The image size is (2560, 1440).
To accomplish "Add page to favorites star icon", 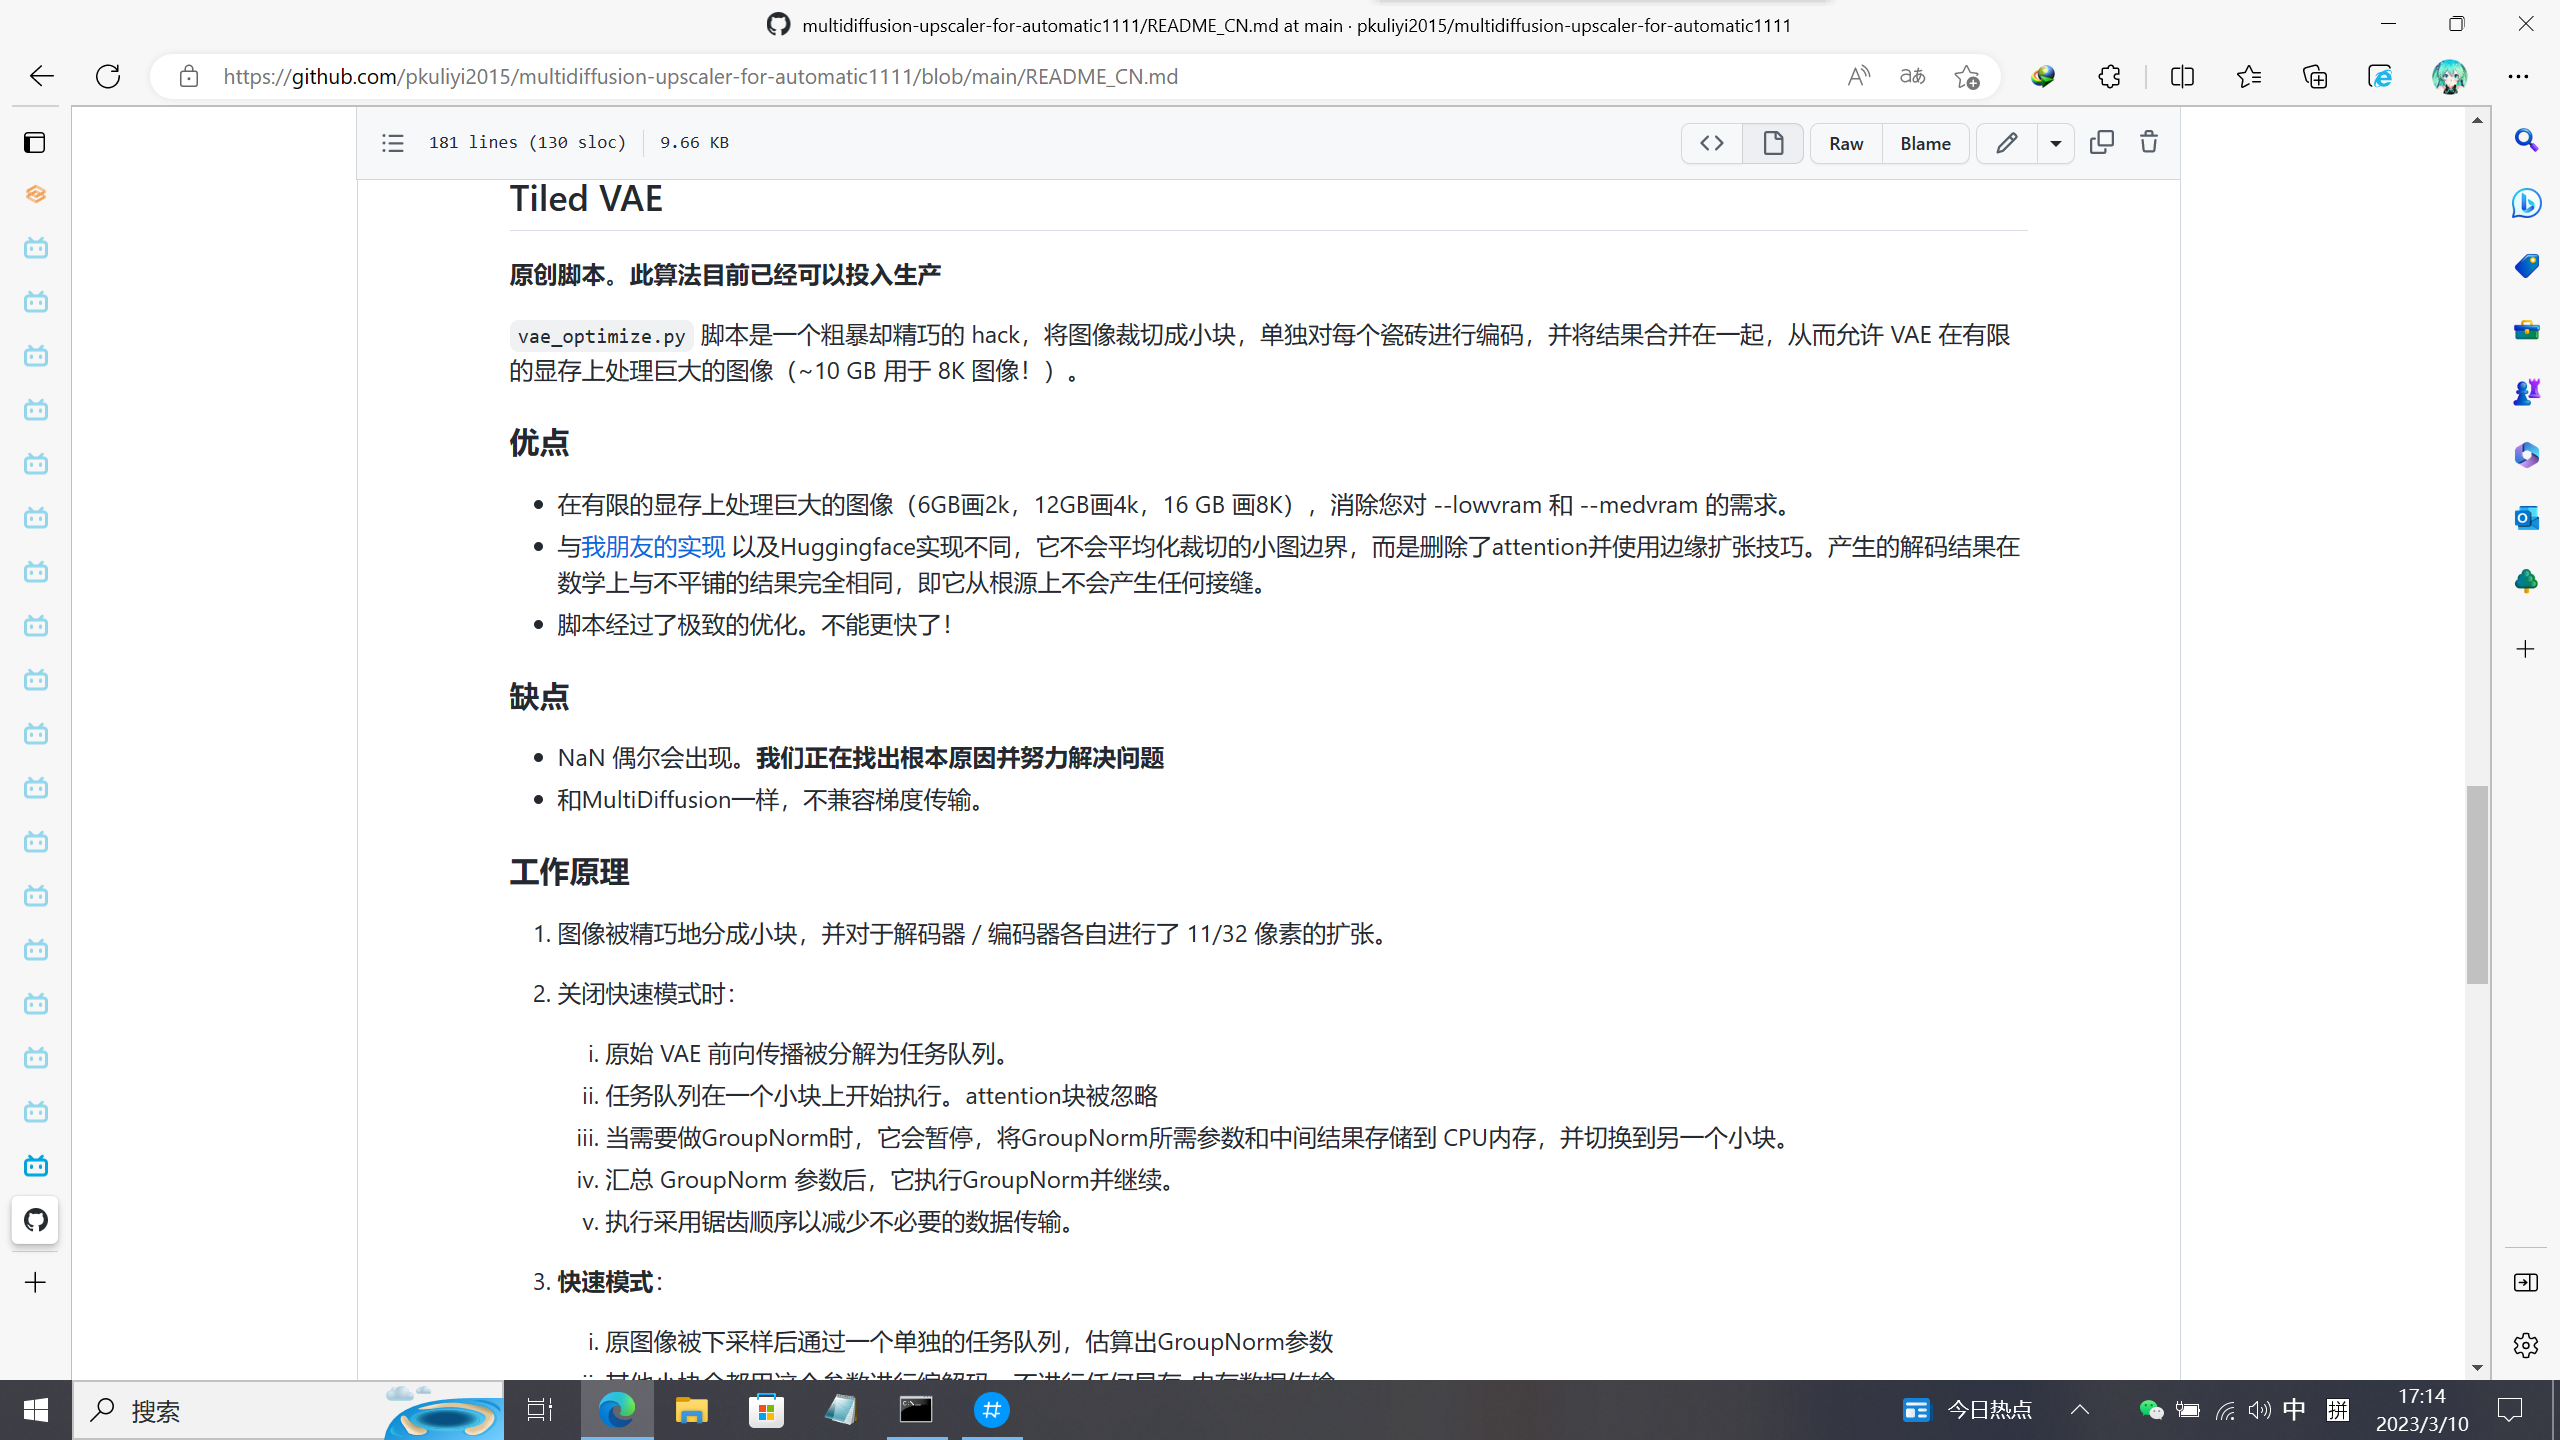I will (x=1966, y=76).
